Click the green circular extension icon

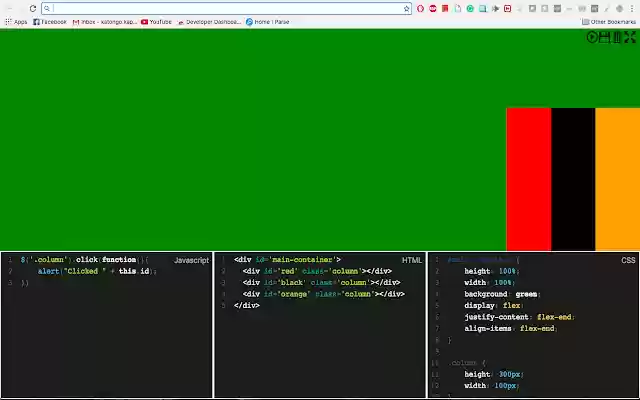[470, 9]
